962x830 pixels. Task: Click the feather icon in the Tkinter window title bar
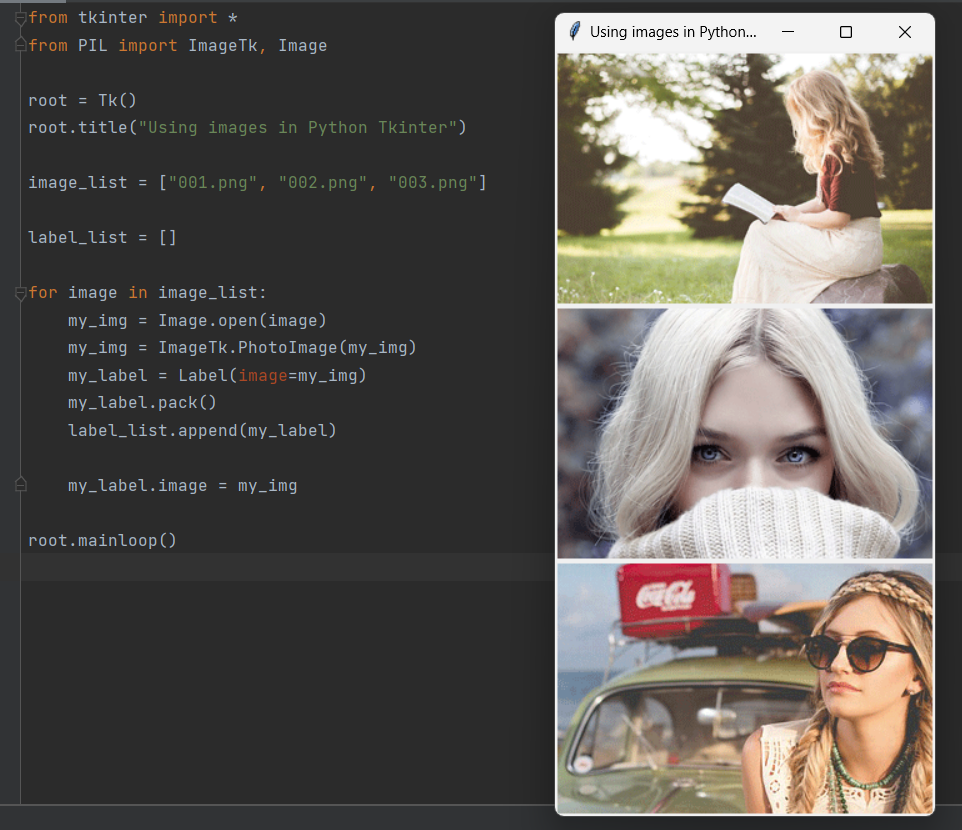click(x=574, y=32)
